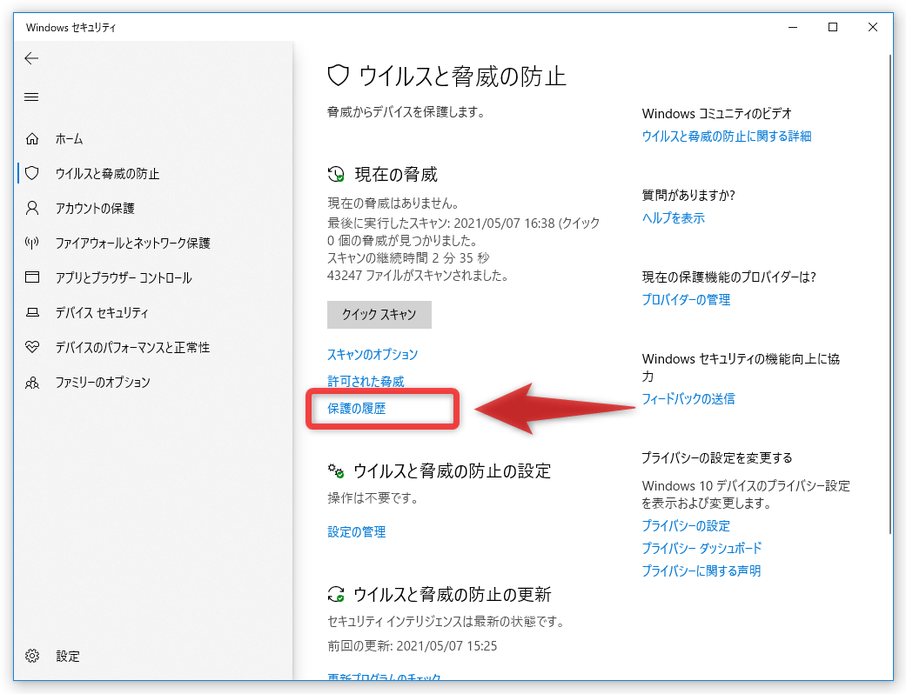The width and height of the screenshot is (906, 694).
Task: Go to アプリとブラウザー コントロール
Action: coord(124,278)
